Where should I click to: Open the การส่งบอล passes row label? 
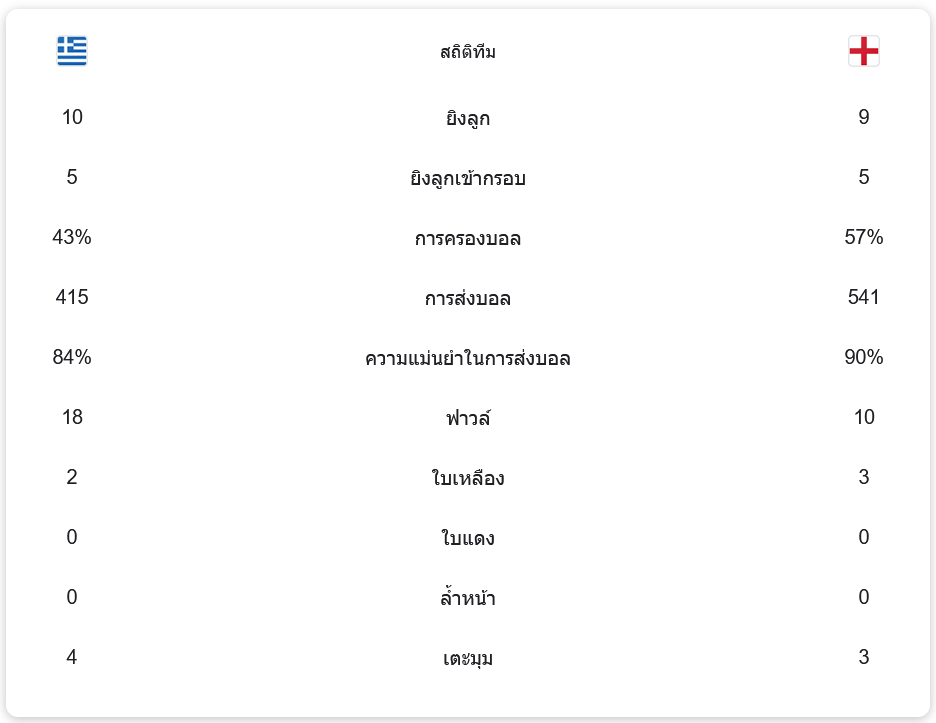pyautogui.click(x=468, y=299)
